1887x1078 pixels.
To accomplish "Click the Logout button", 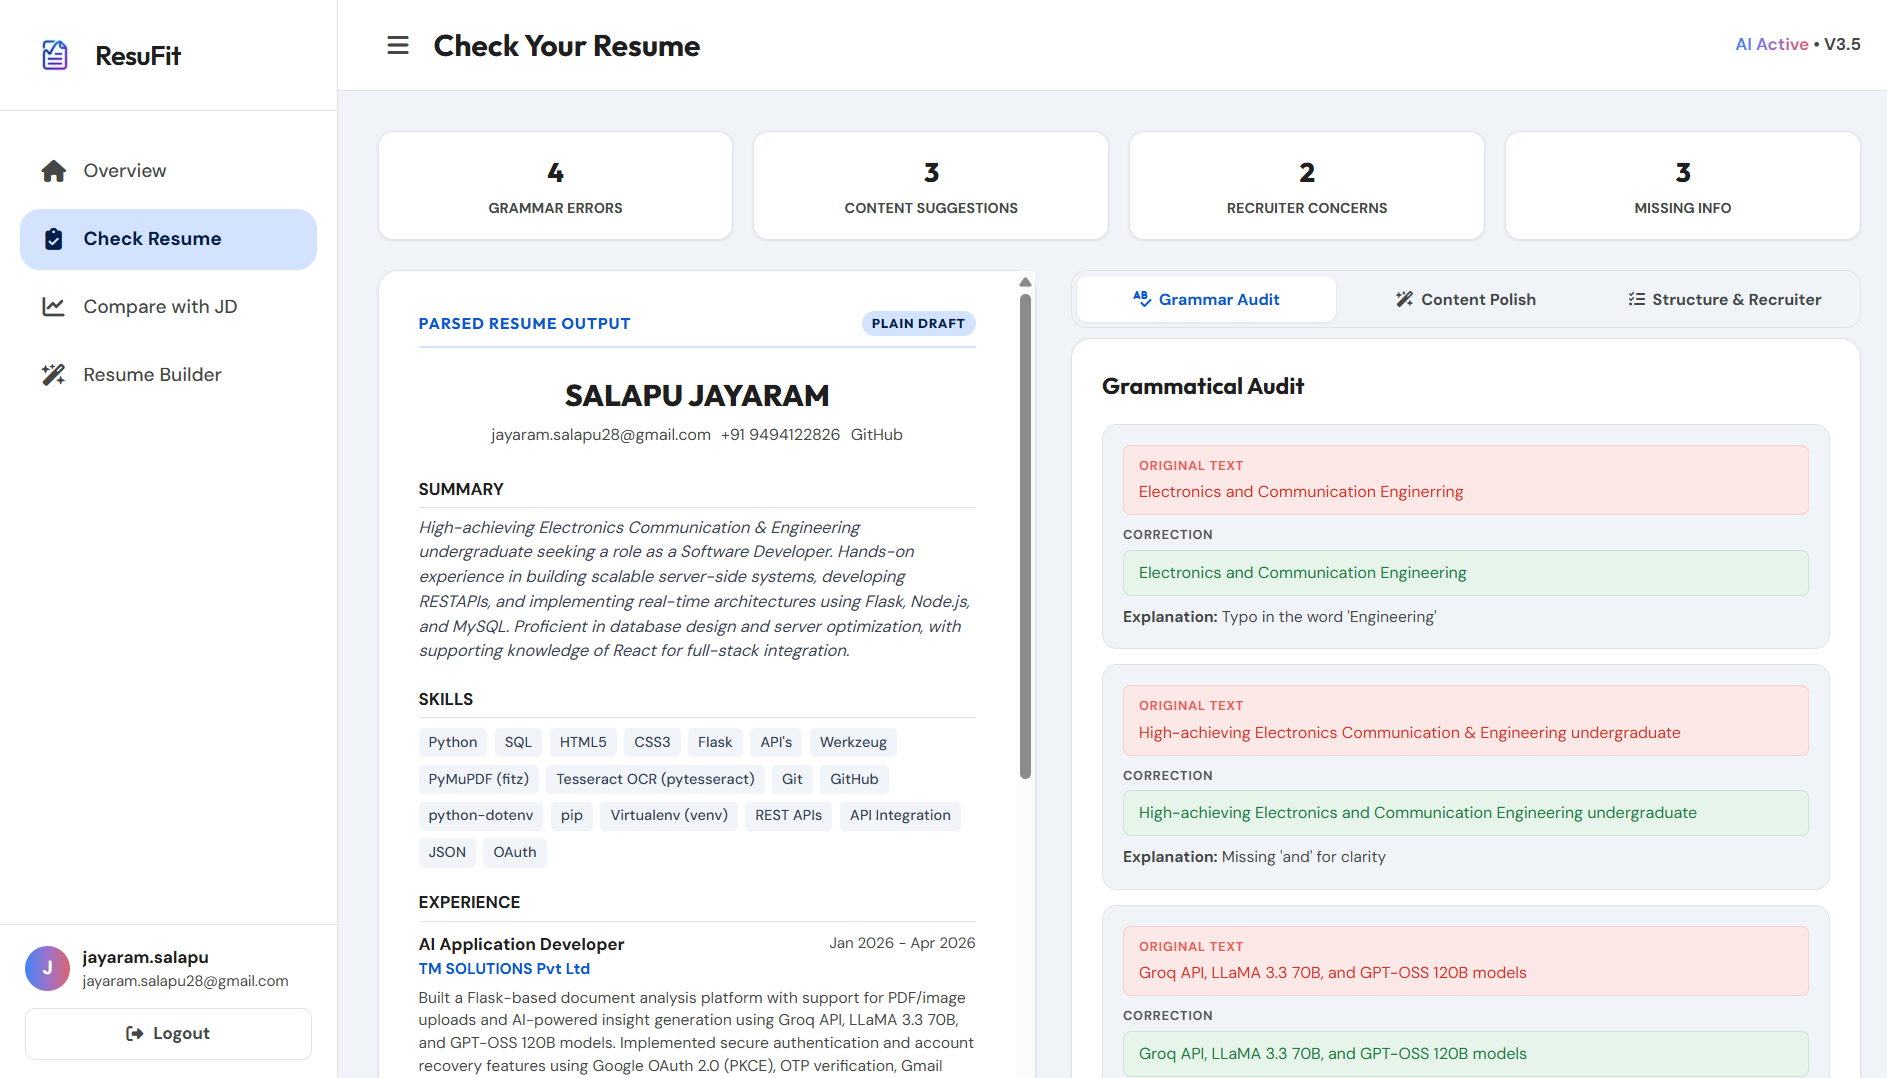I will pos(168,1033).
